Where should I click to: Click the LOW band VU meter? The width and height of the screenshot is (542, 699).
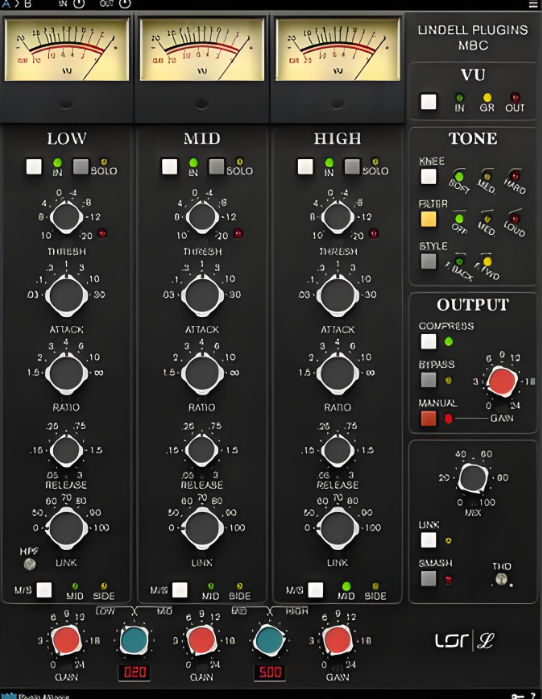click(67, 49)
